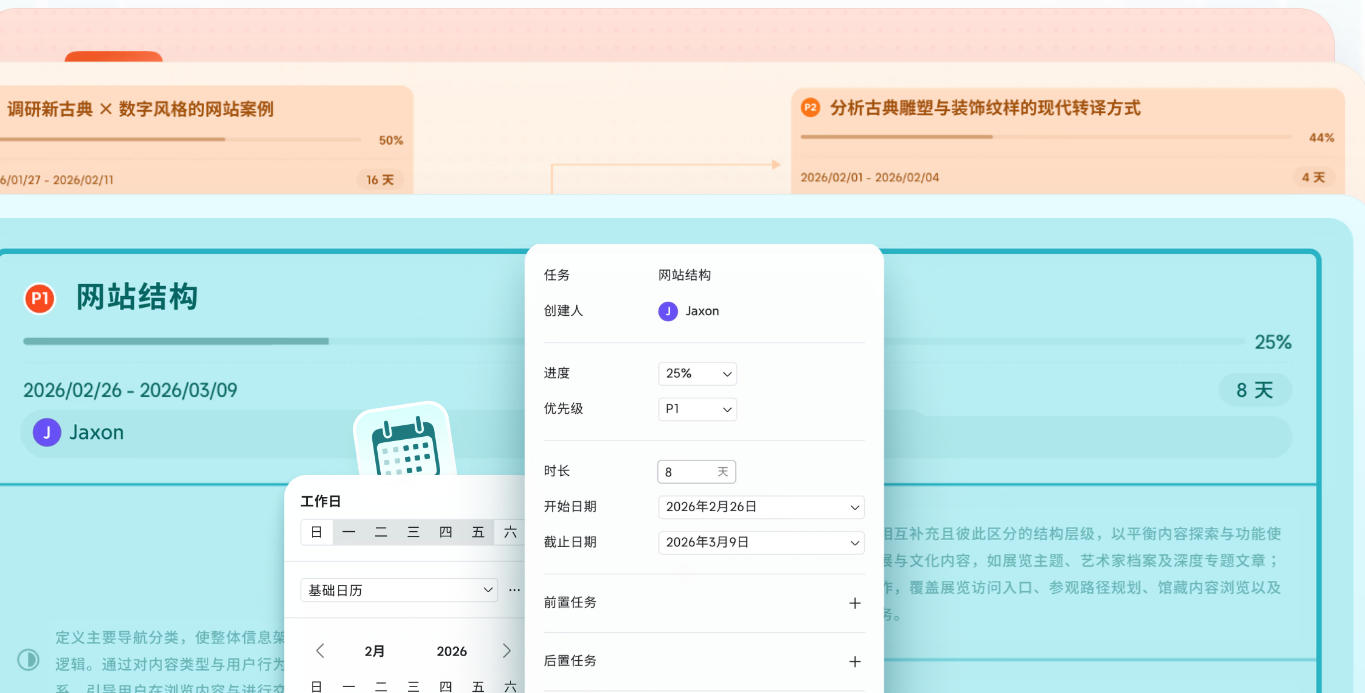The width and height of the screenshot is (1365, 693).
Task: Toggle 六 (Saturday) as a working day
Action: (x=509, y=532)
